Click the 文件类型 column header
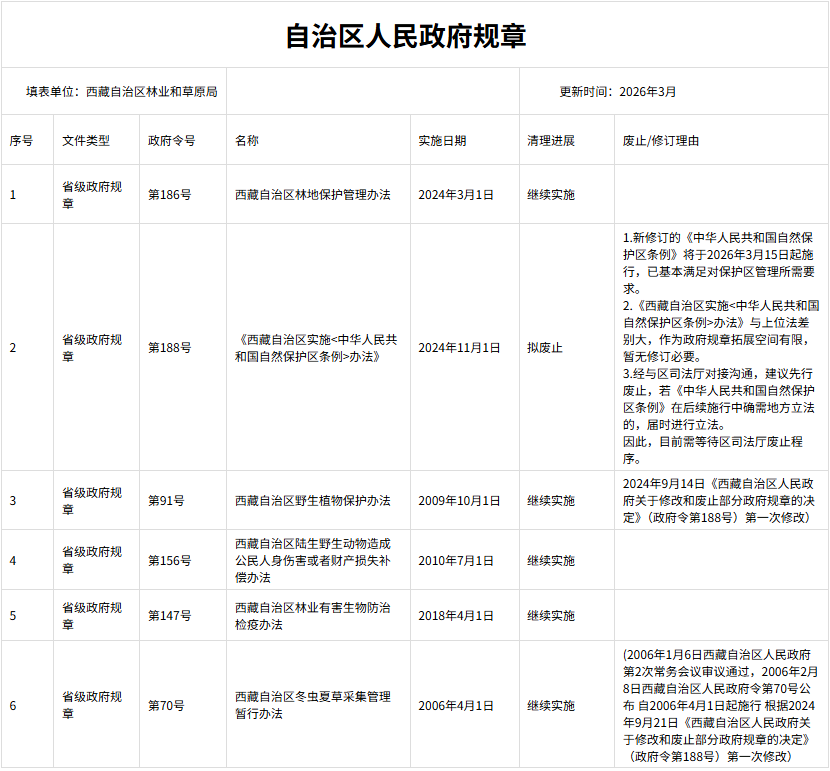The height and width of the screenshot is (771, 830). (86, 141)
